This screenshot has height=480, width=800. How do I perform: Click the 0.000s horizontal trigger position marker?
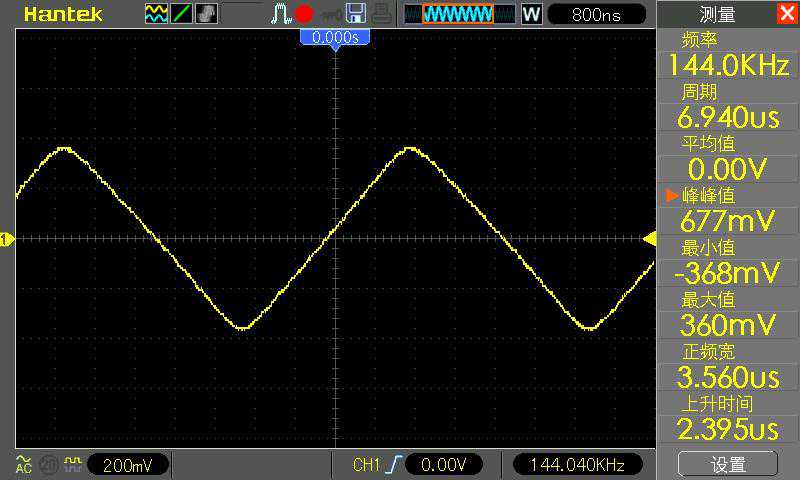tap(336, 37)
